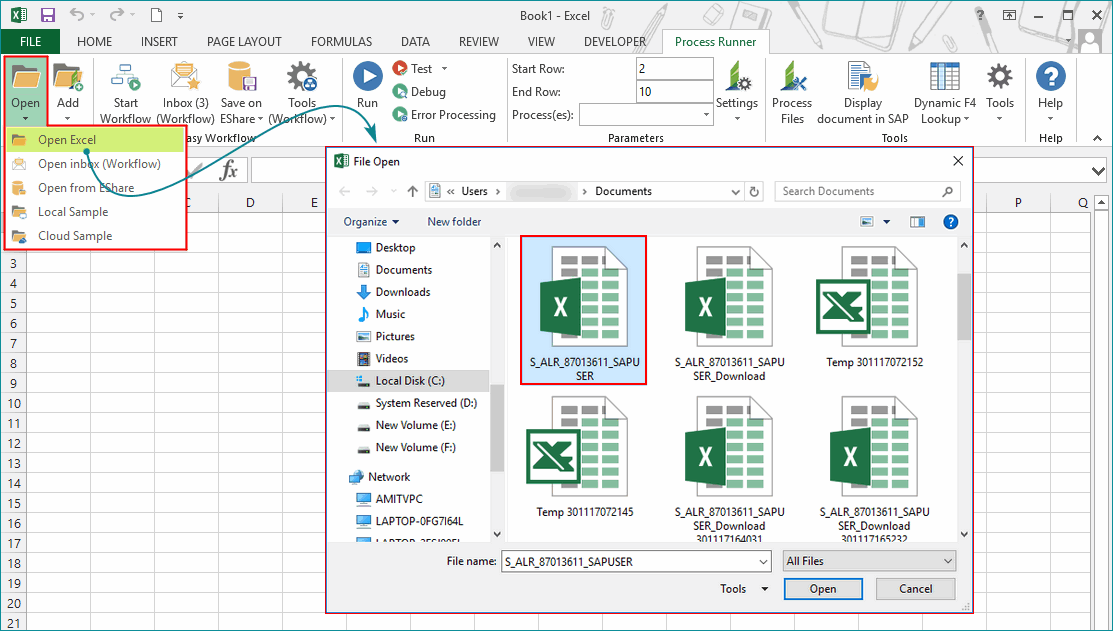Refresh the Documents folder listing
This screenshot has width=1113, height=631.
pyautogui.click(x=754, y=192)
